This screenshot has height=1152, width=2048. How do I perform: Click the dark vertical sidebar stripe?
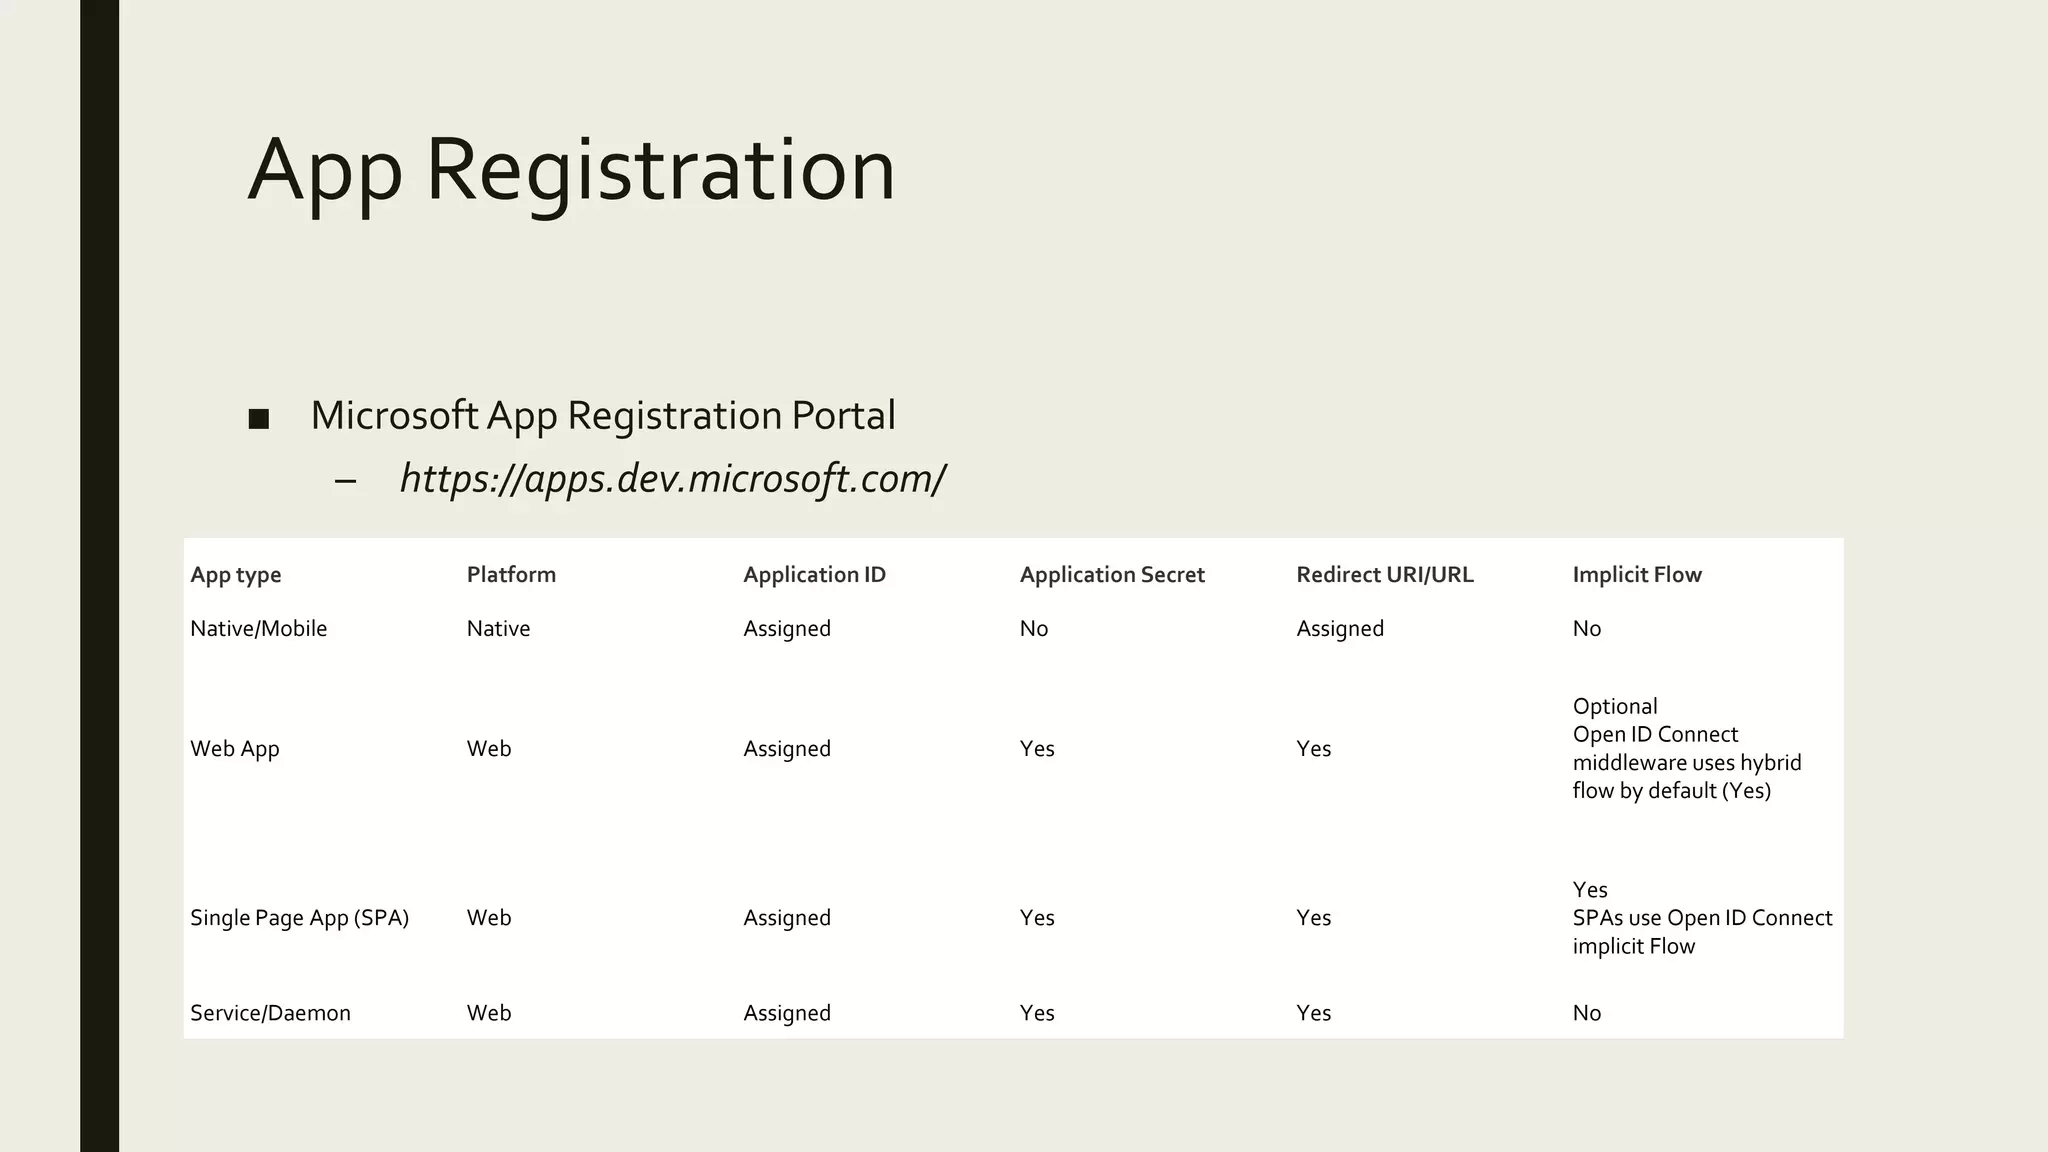[99, 576]
